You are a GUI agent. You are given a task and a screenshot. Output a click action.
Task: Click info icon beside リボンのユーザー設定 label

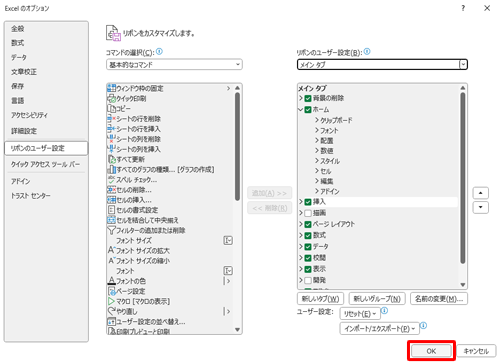point(367,51)
